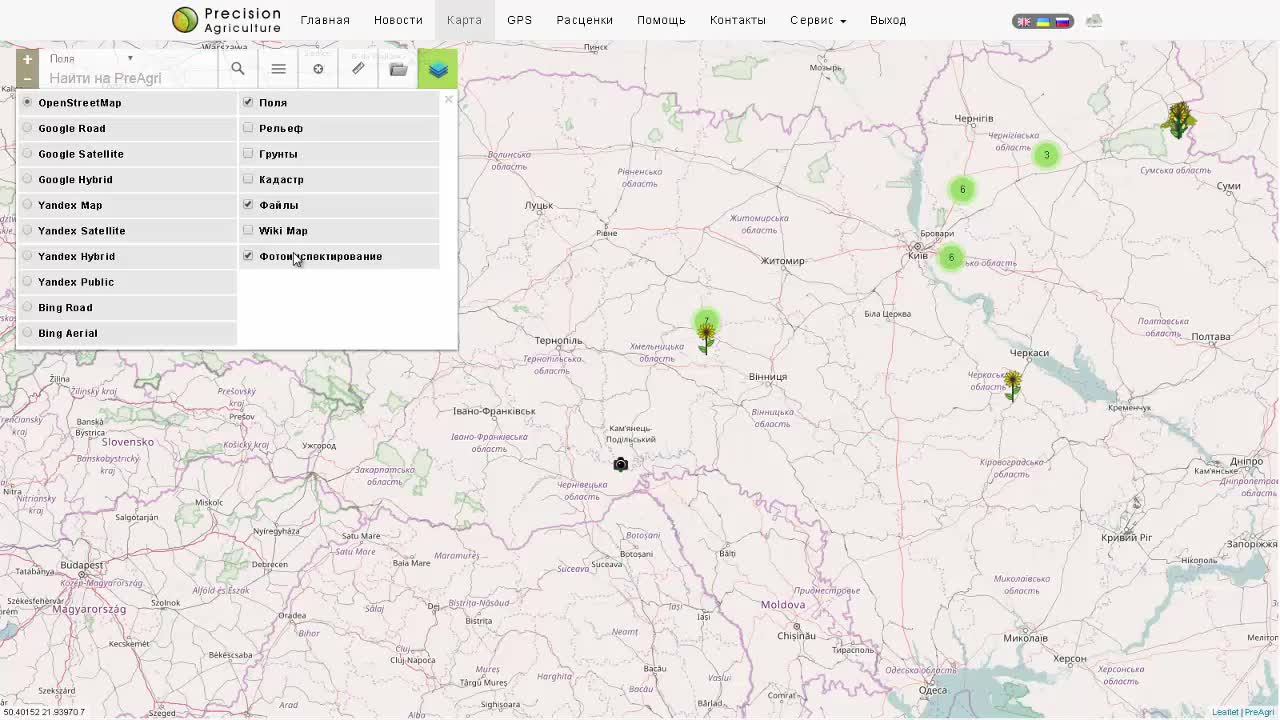This screenshot has width=1280, height=720.
Task: Open the GPS menu item
Action: point(519,20)
